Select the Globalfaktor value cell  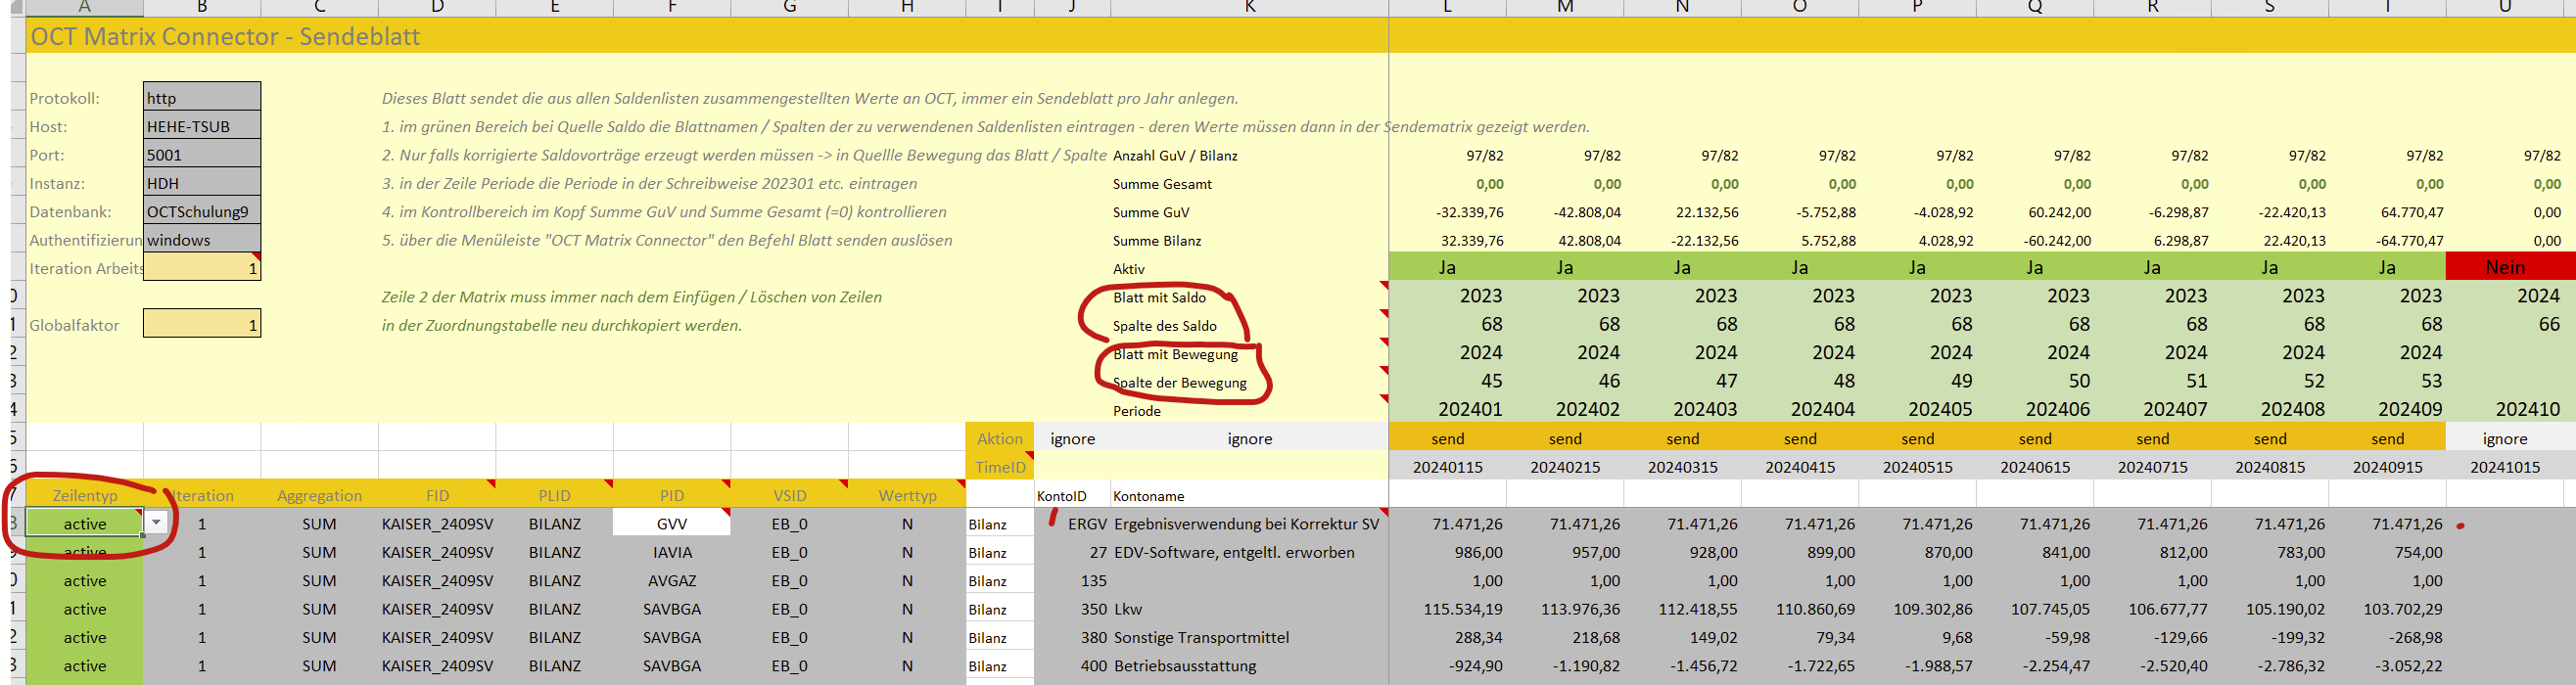tap(201, 324)
